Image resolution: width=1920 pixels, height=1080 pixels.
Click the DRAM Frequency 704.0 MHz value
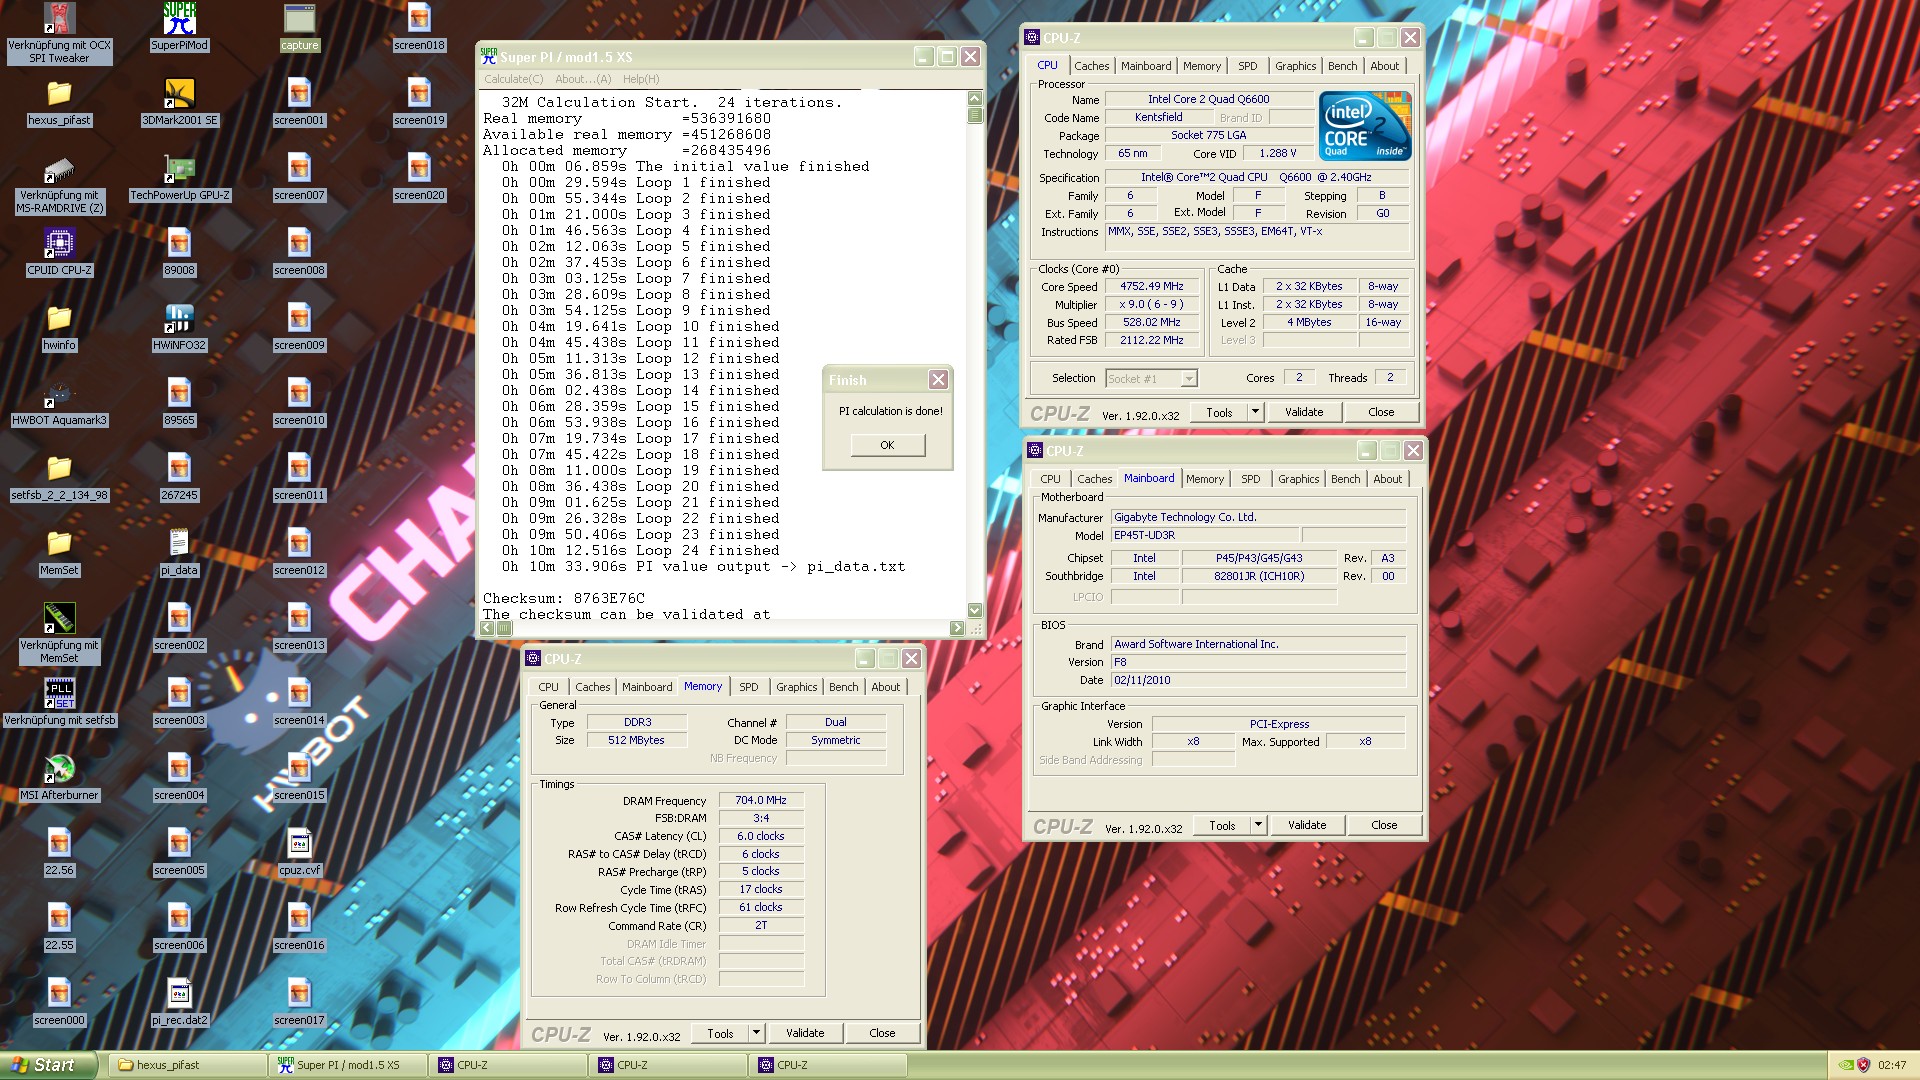pyautogui.click(x=761, y=800)
